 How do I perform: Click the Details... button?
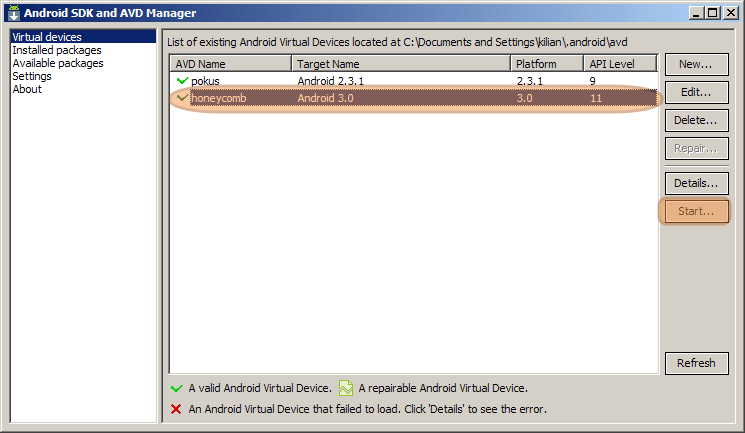point(697,183)
